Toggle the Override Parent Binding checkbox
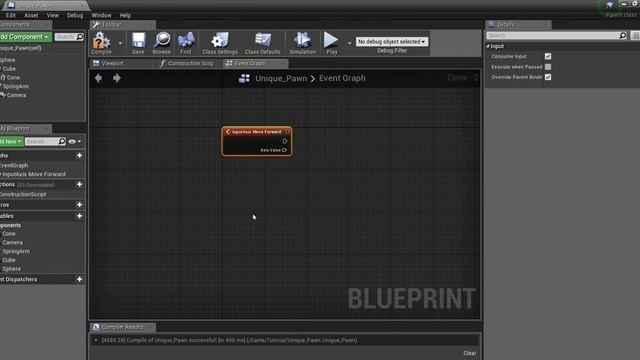Viewport: 640px width, 360px height. pos(548,77)
